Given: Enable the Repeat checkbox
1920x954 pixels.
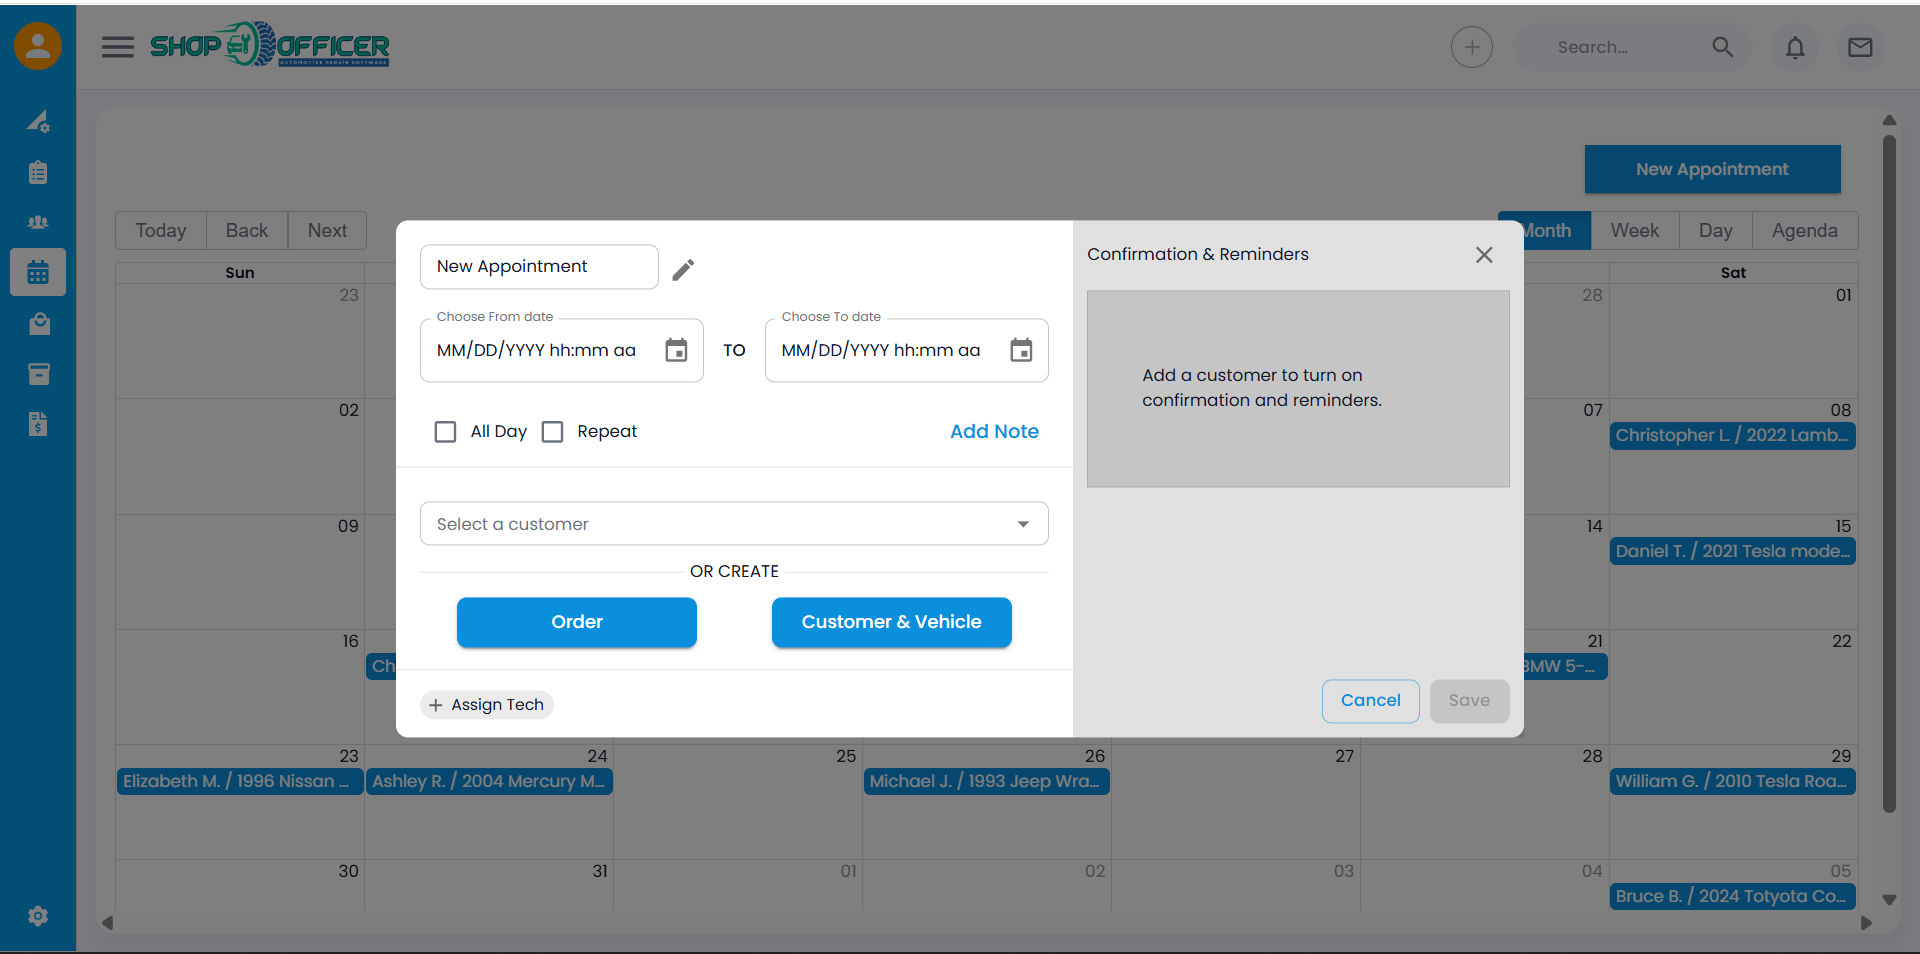Looking at the screenshot, I should point(552,431).
